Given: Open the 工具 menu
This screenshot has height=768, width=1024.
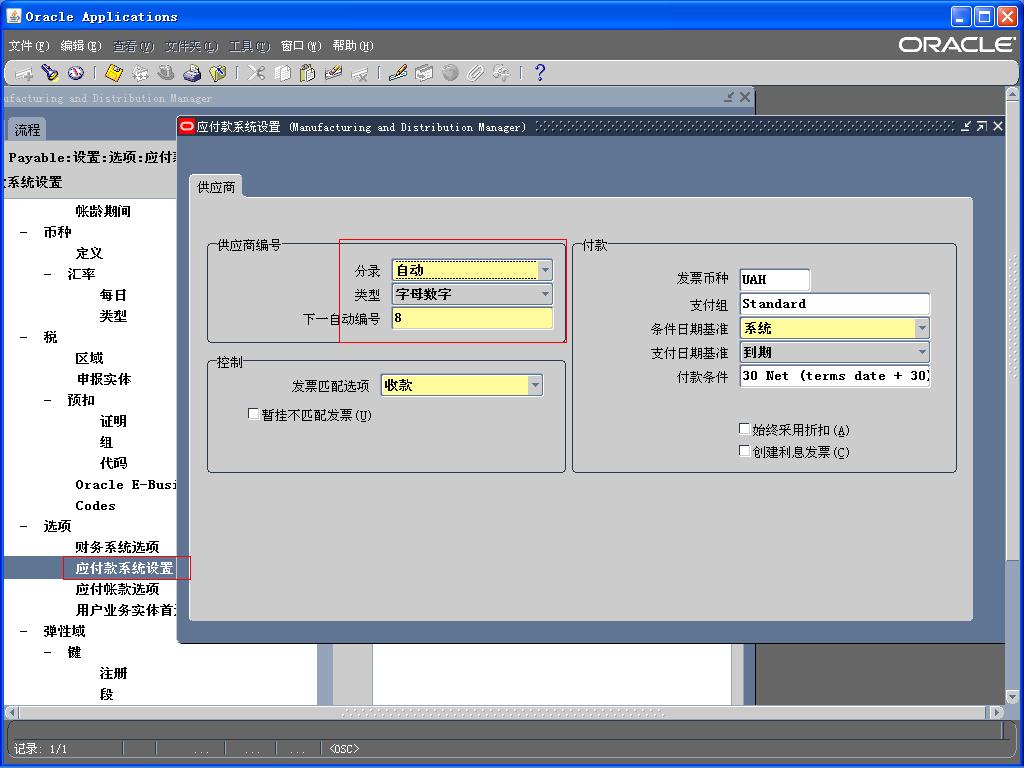Looking at the screenshot, I should tap(249, 46).
